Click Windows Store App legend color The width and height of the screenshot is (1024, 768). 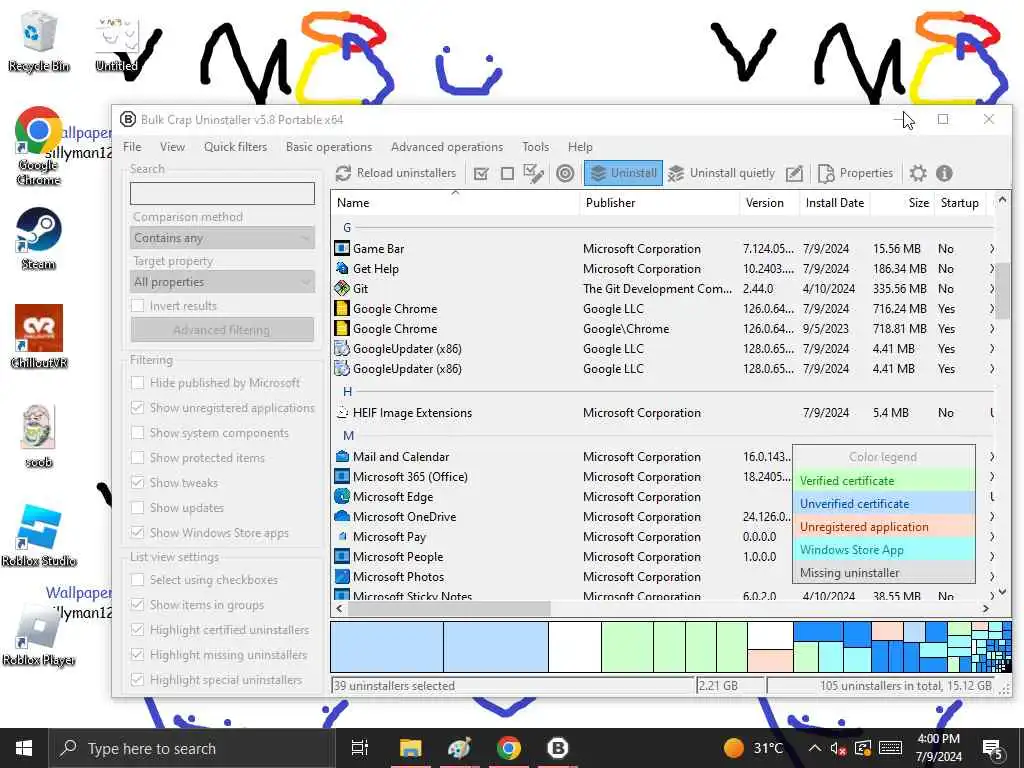884,550
